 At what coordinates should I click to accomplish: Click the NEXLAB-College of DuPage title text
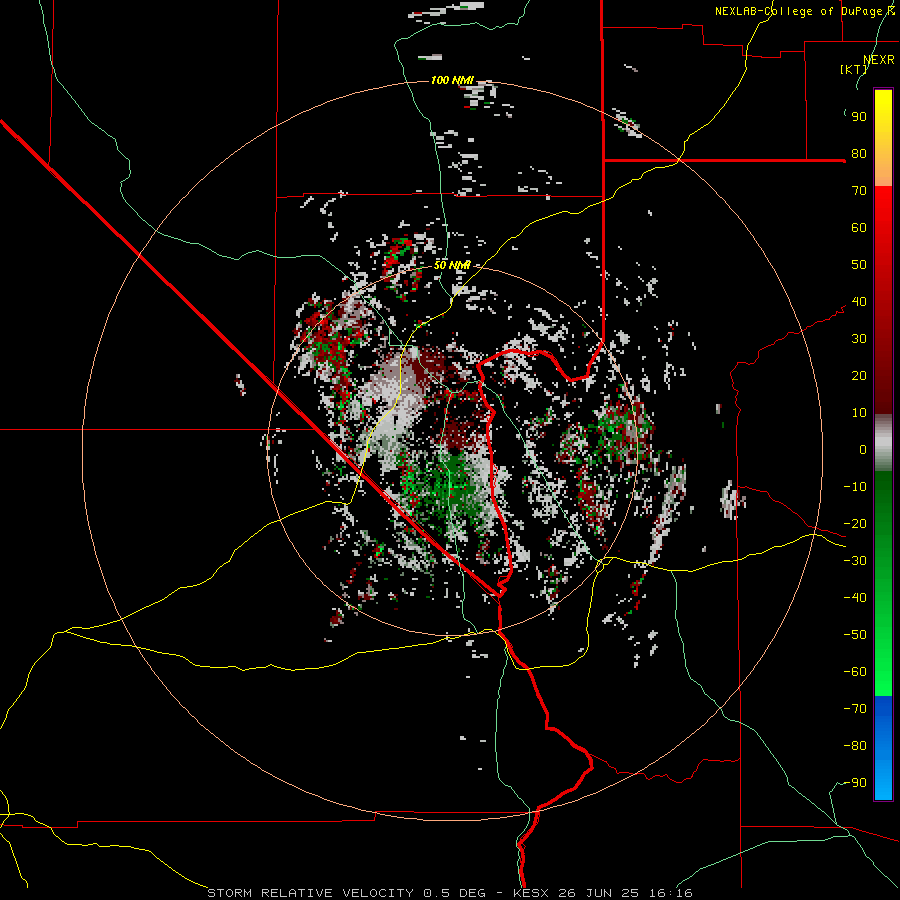tap(804, 11)
